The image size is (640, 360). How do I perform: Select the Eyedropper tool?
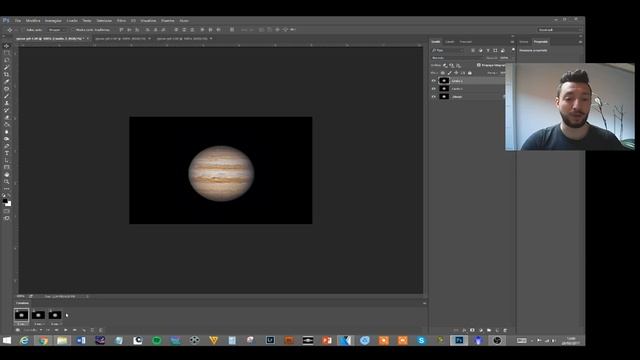click(x=7, y=82)
